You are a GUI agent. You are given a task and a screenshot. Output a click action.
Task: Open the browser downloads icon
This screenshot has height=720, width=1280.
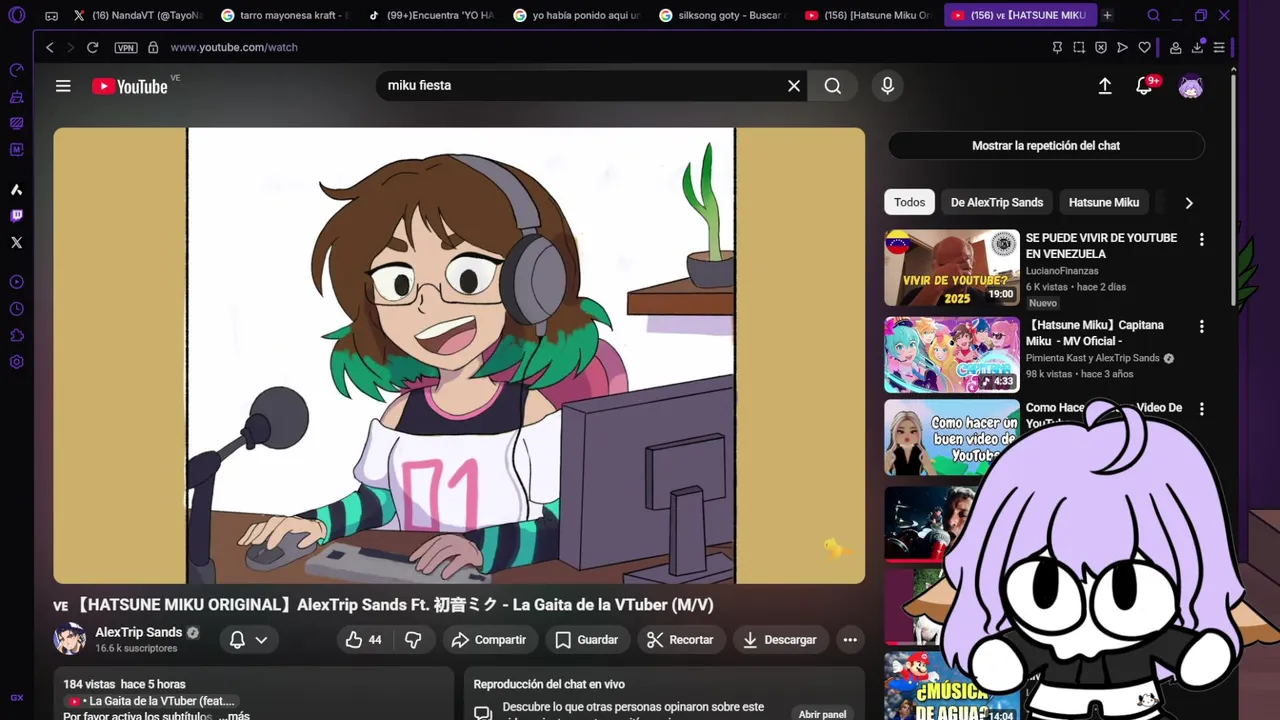pos(1197,47)
